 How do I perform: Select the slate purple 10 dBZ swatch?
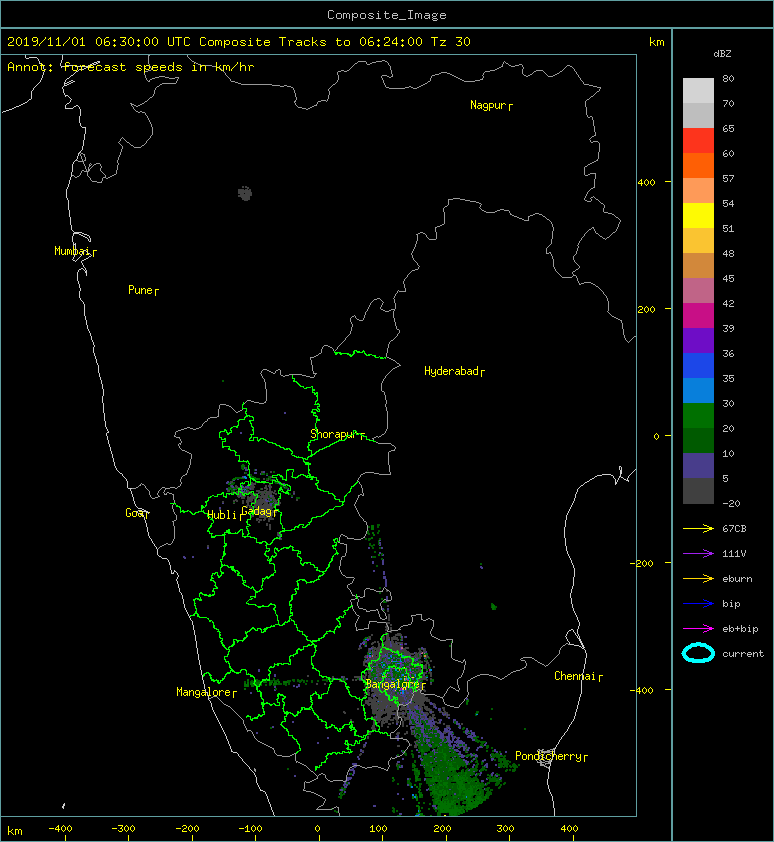click(x=698, y=465)
